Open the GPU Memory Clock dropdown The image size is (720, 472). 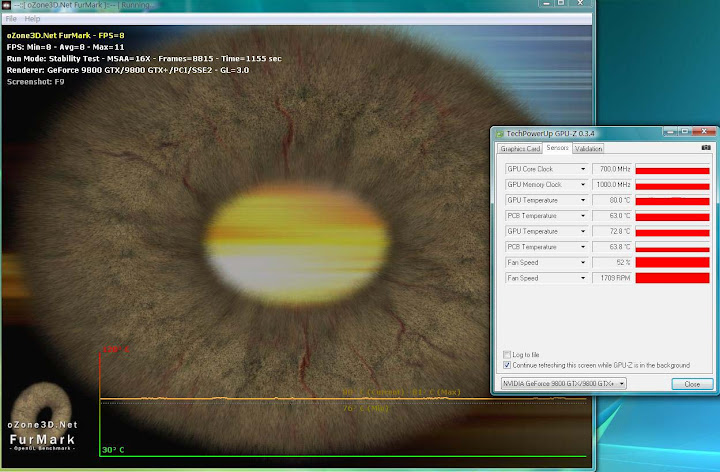tap(582, 185)
